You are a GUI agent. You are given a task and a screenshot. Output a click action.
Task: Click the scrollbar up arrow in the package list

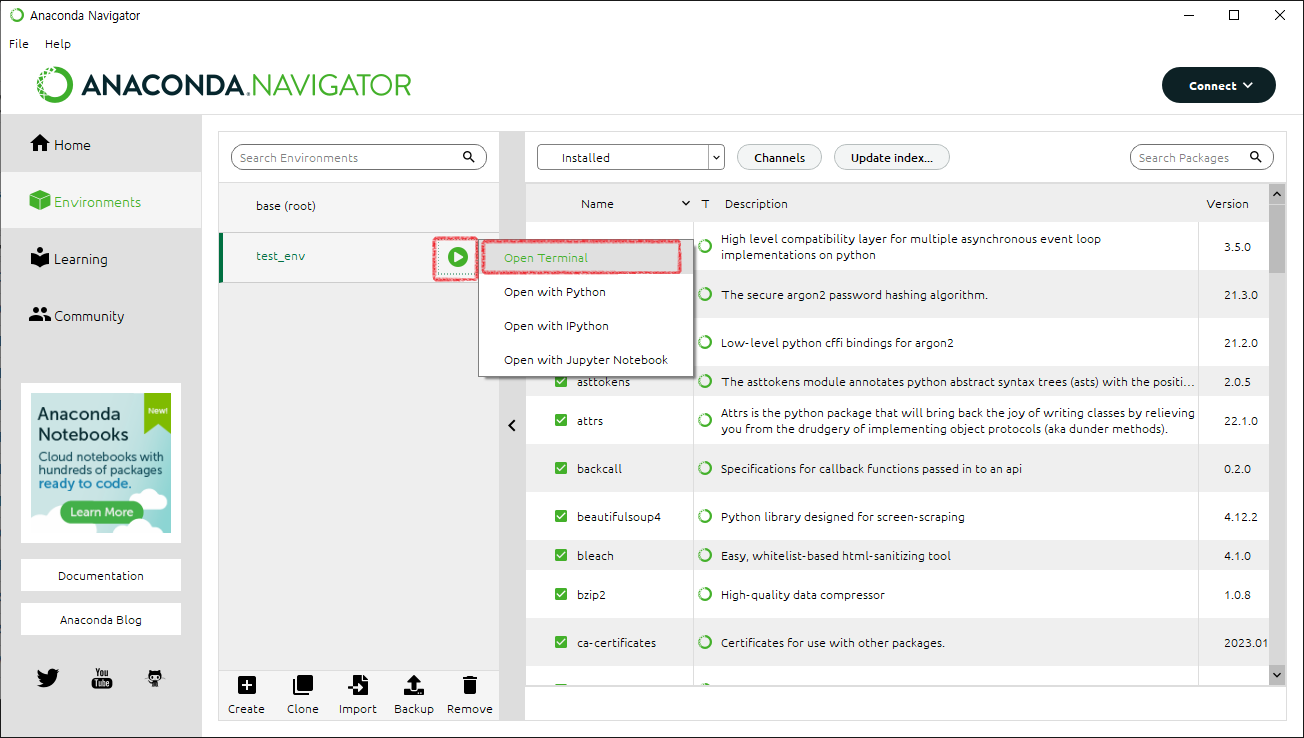click(x=1277, y=193)
